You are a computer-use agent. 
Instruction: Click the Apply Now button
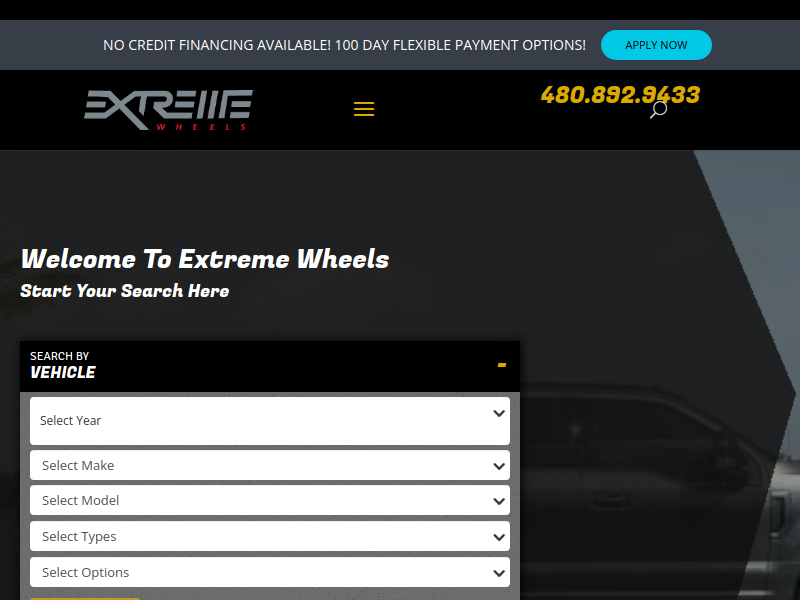point(656,45)
